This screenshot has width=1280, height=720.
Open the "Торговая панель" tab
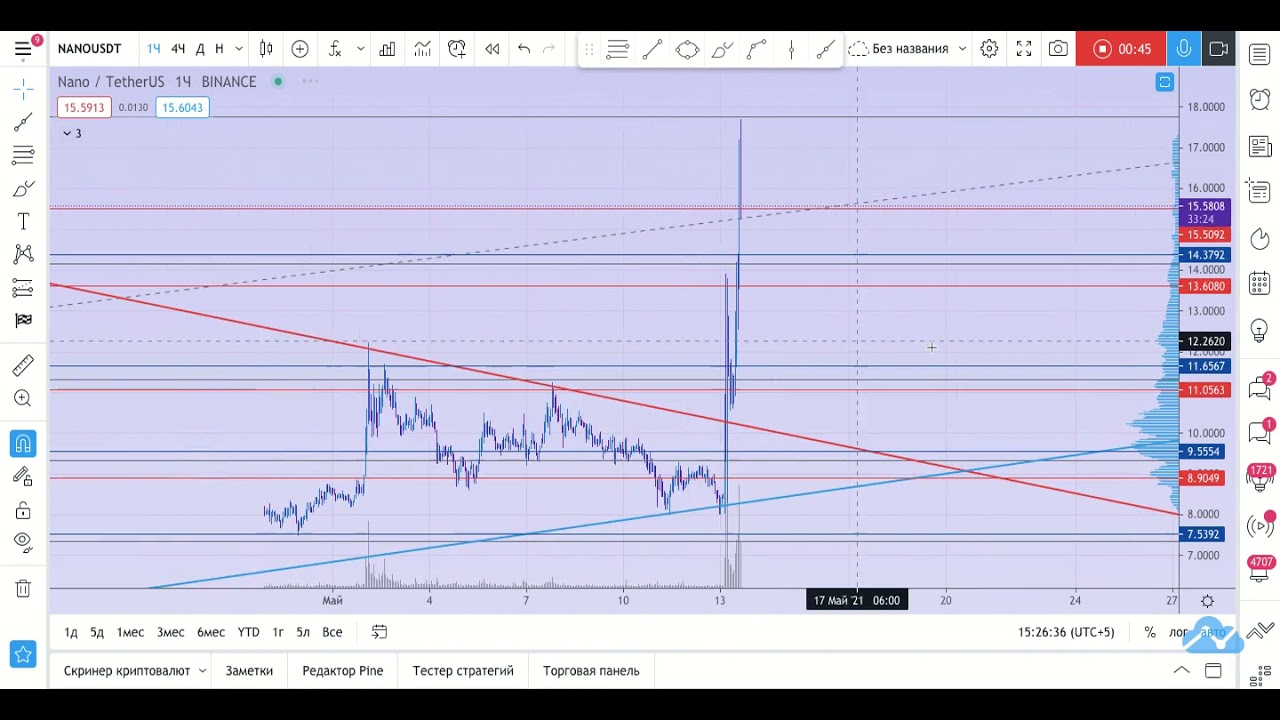(591, 671)
